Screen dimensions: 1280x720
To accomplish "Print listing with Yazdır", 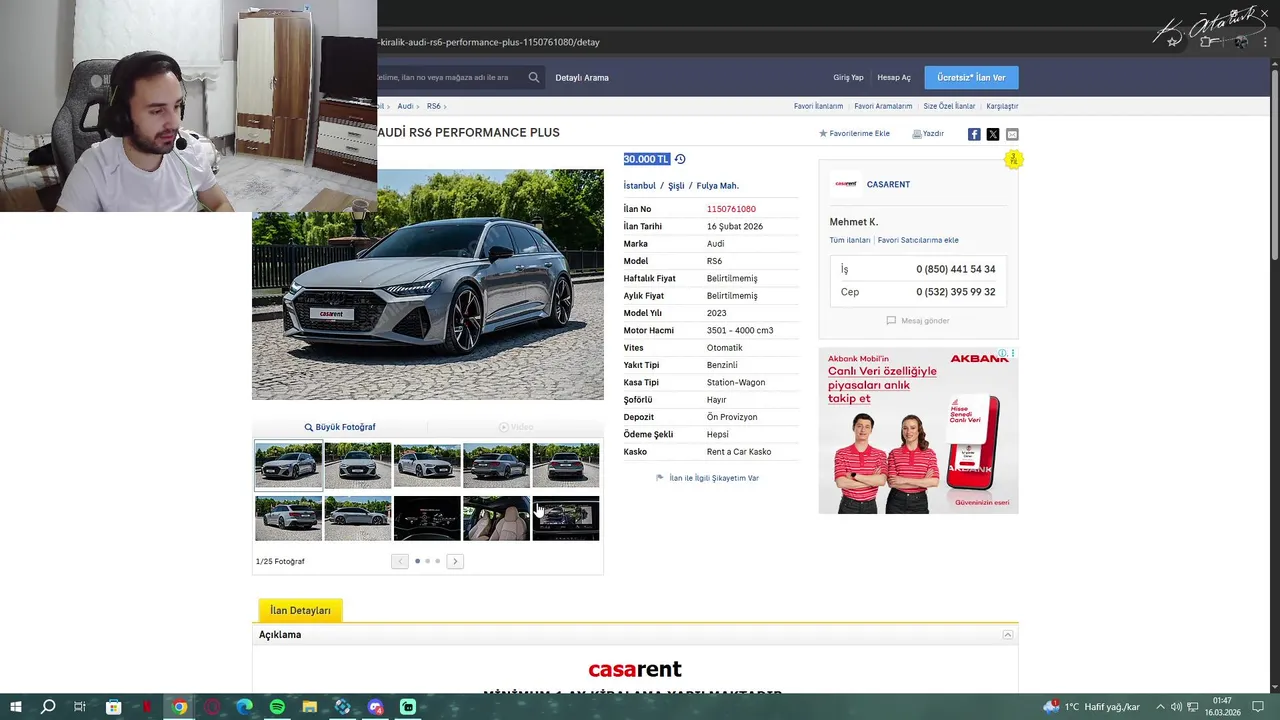I will (928, 133).
